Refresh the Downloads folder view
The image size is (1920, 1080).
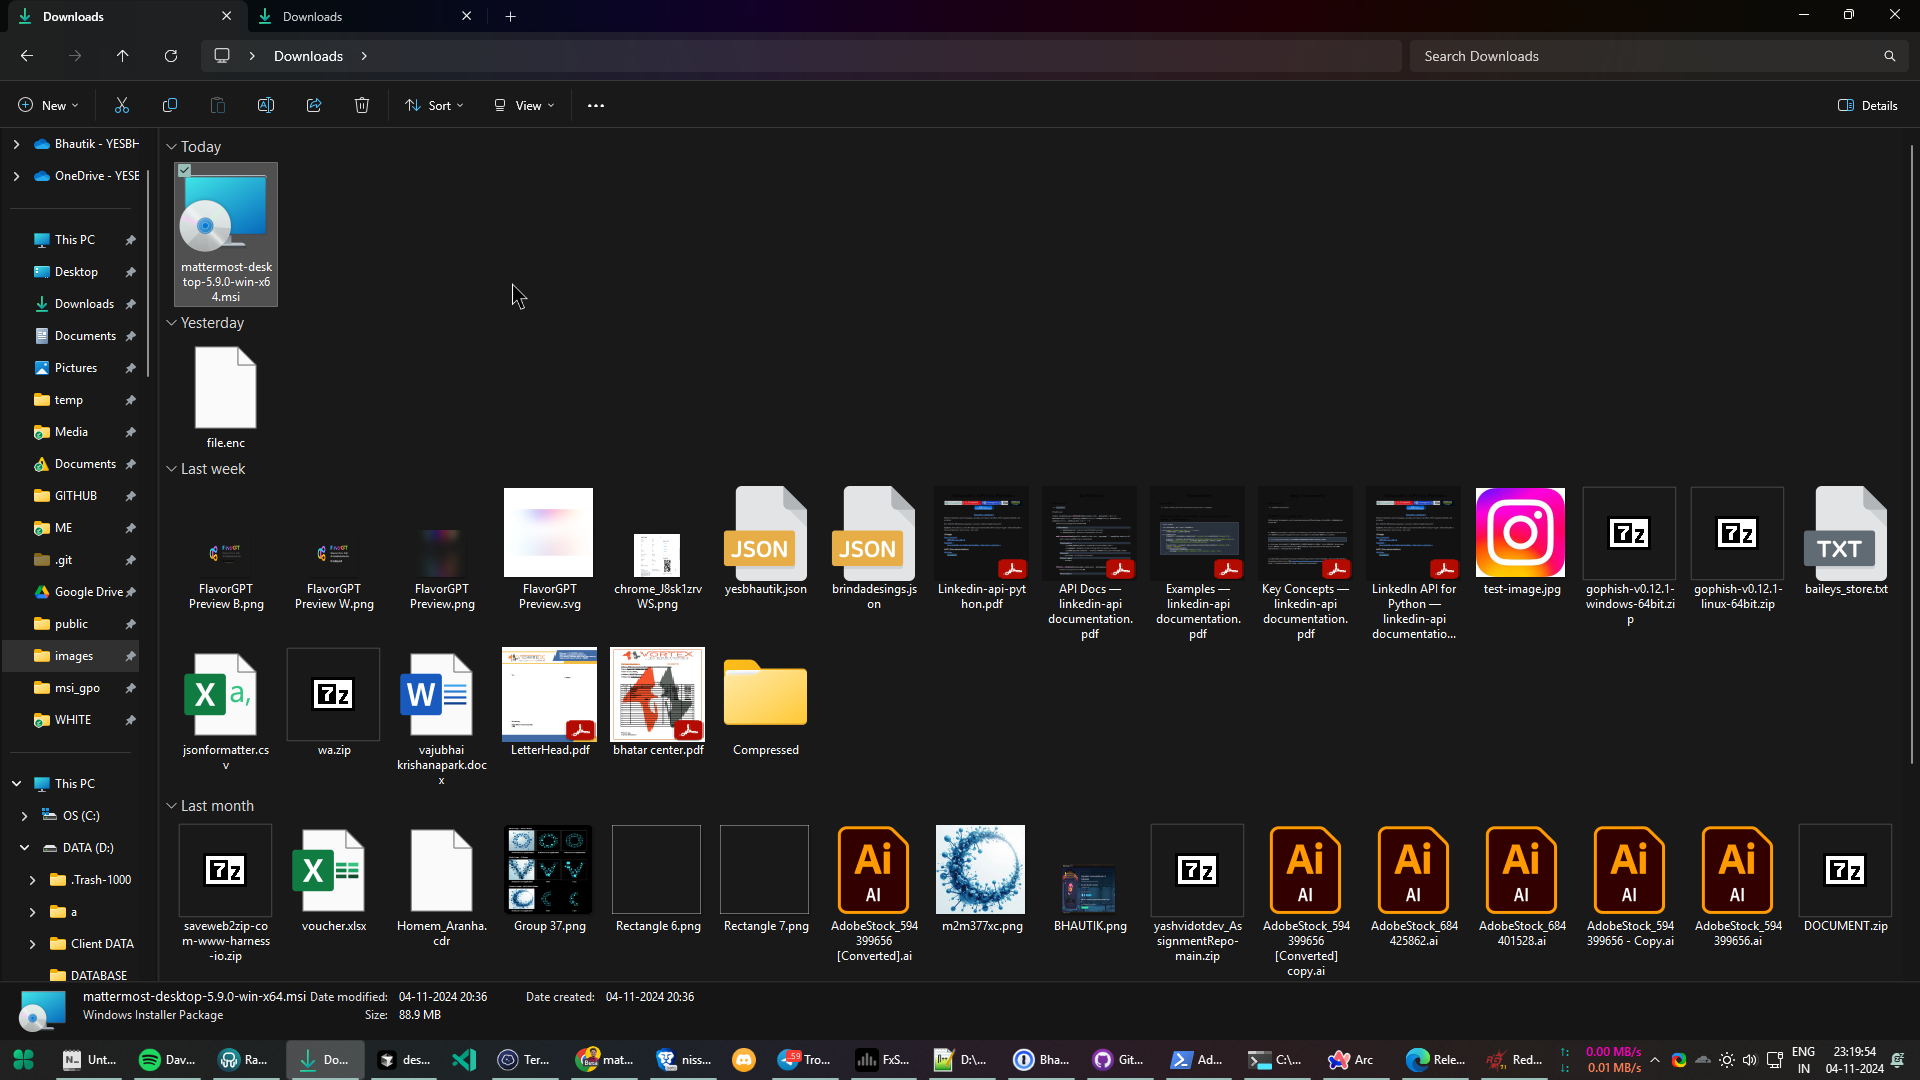tap(171, 56)
